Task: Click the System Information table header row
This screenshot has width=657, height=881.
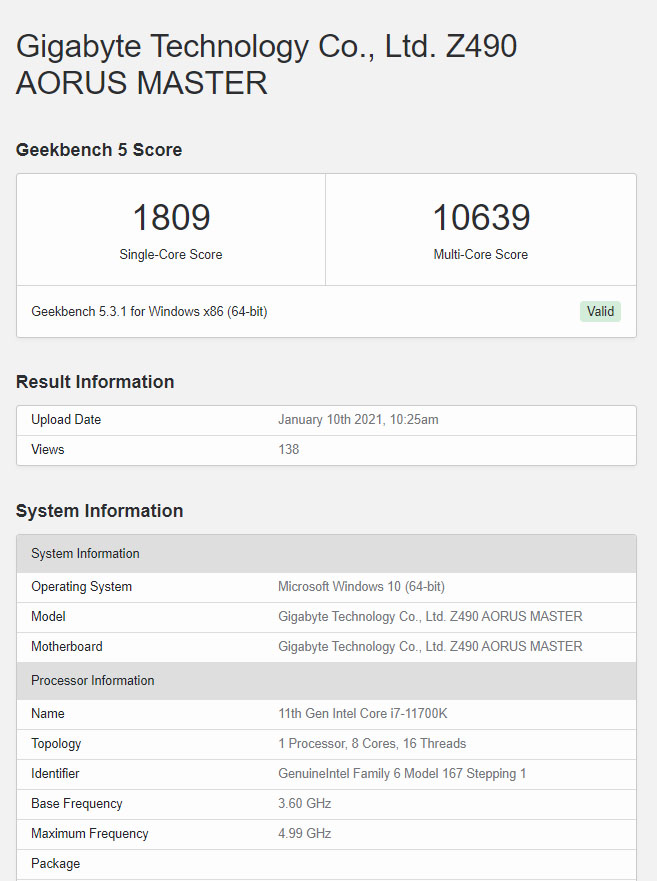Action: [327, 553]
